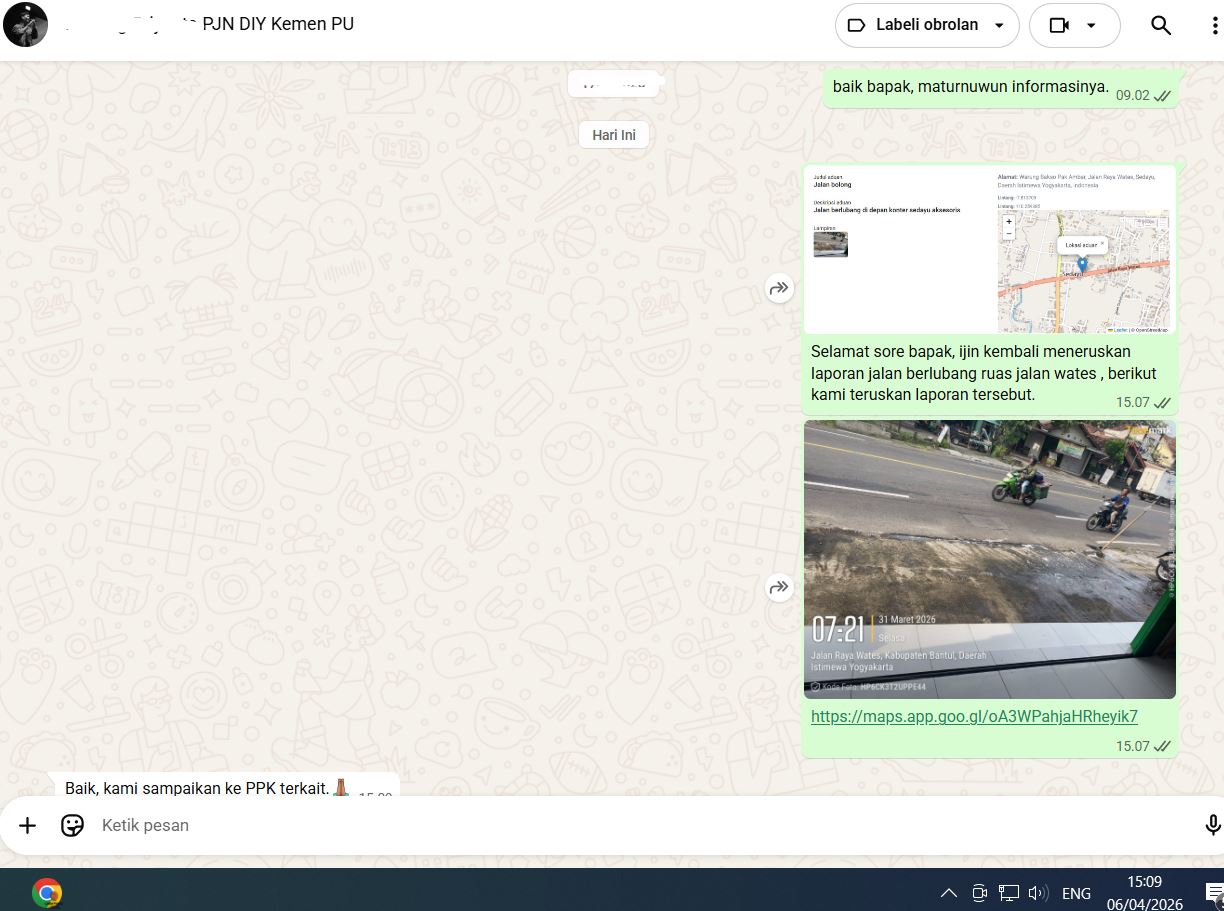This screenshot has height=911, width=1224.
Task: Open the complaint report screenshot image
Action: click(x=990, y=249)
